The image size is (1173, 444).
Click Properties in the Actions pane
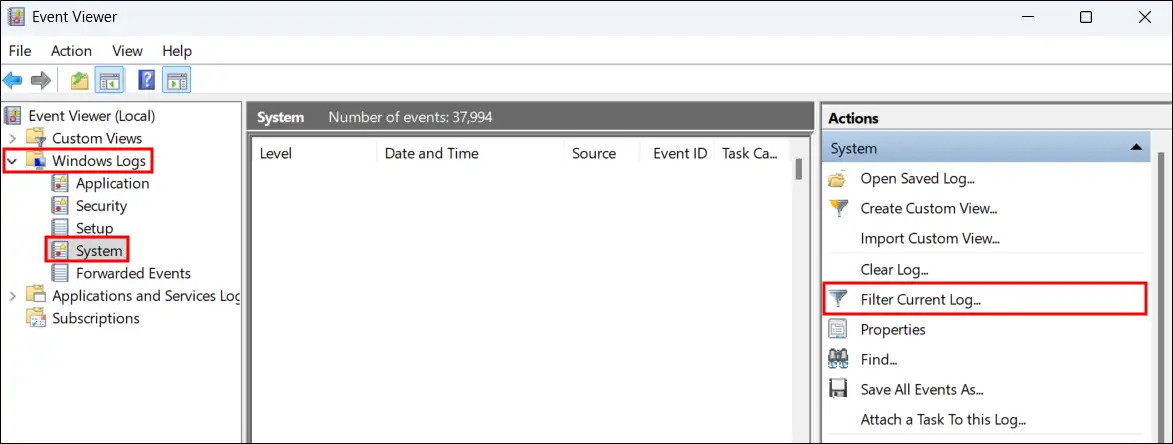pos(892,329)
